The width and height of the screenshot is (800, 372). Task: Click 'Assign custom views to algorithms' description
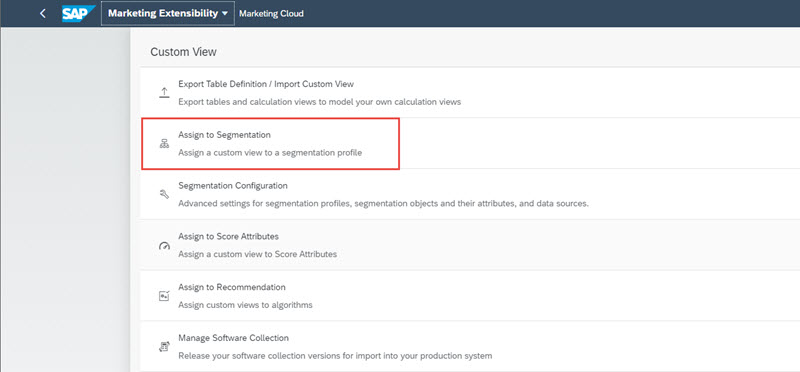245,305
